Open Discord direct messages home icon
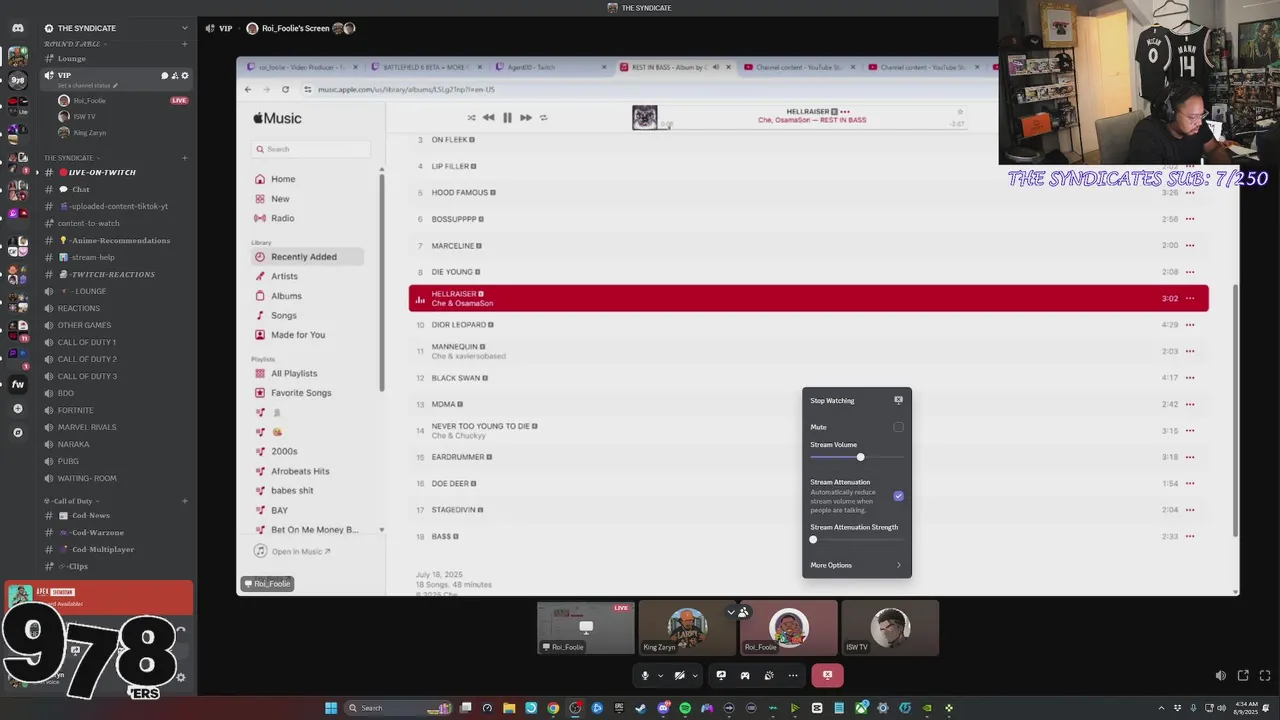1280x720 pixels. [x=17, y=28]
